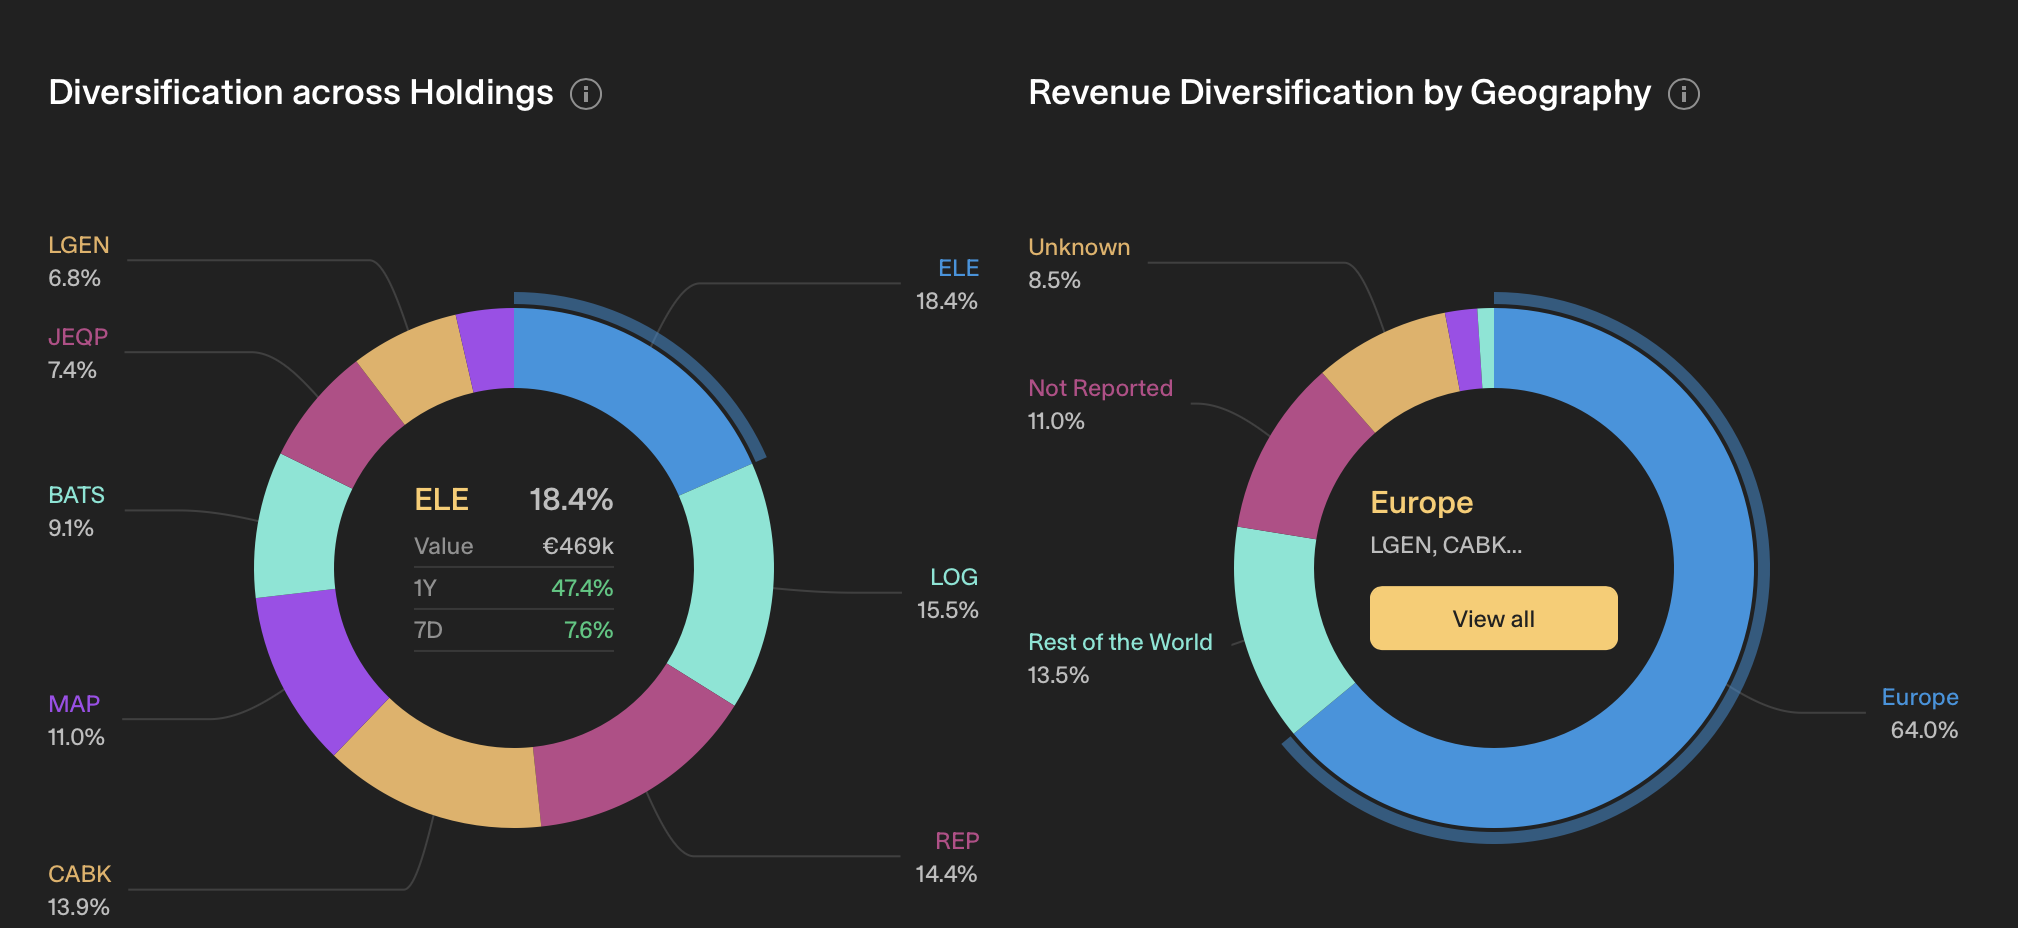The height and width of the screenshot is (928, 2018).
Task: Click the Not Reported geography label
Action: (1100, 388)
